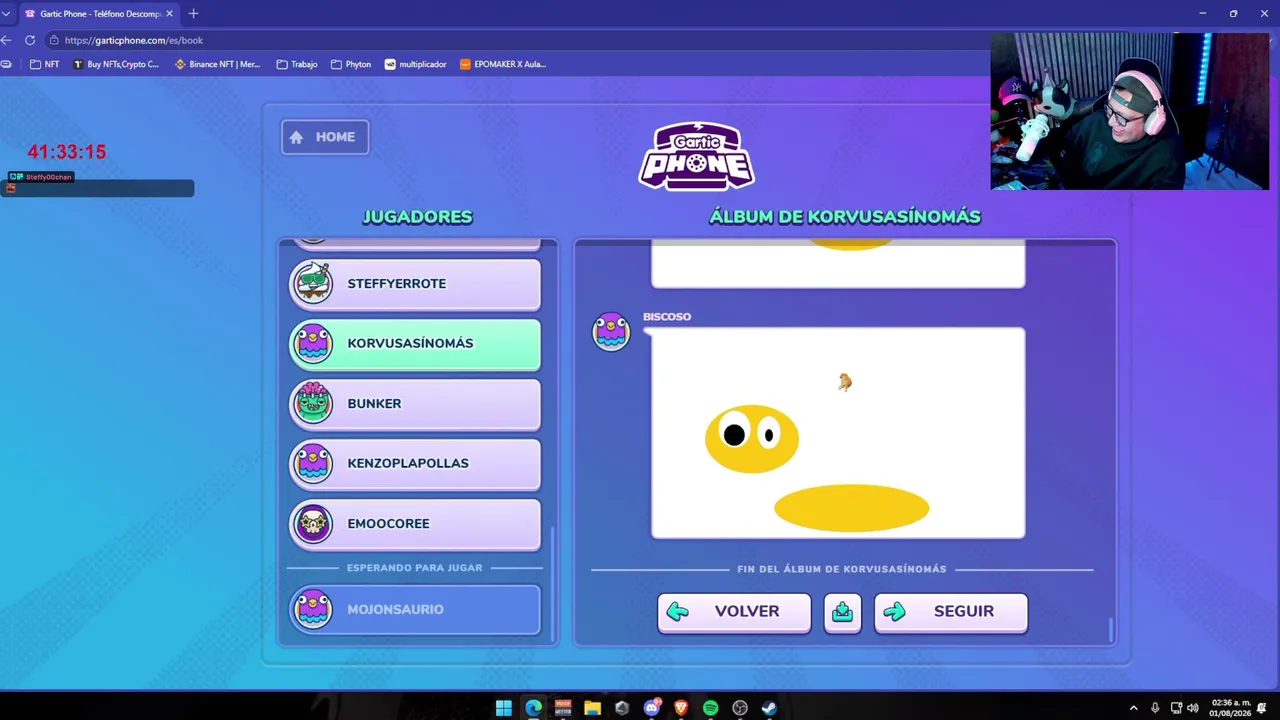Open Discord from the taskbar
Viewport: 1280px width, 720px height.
coord(652,708)
